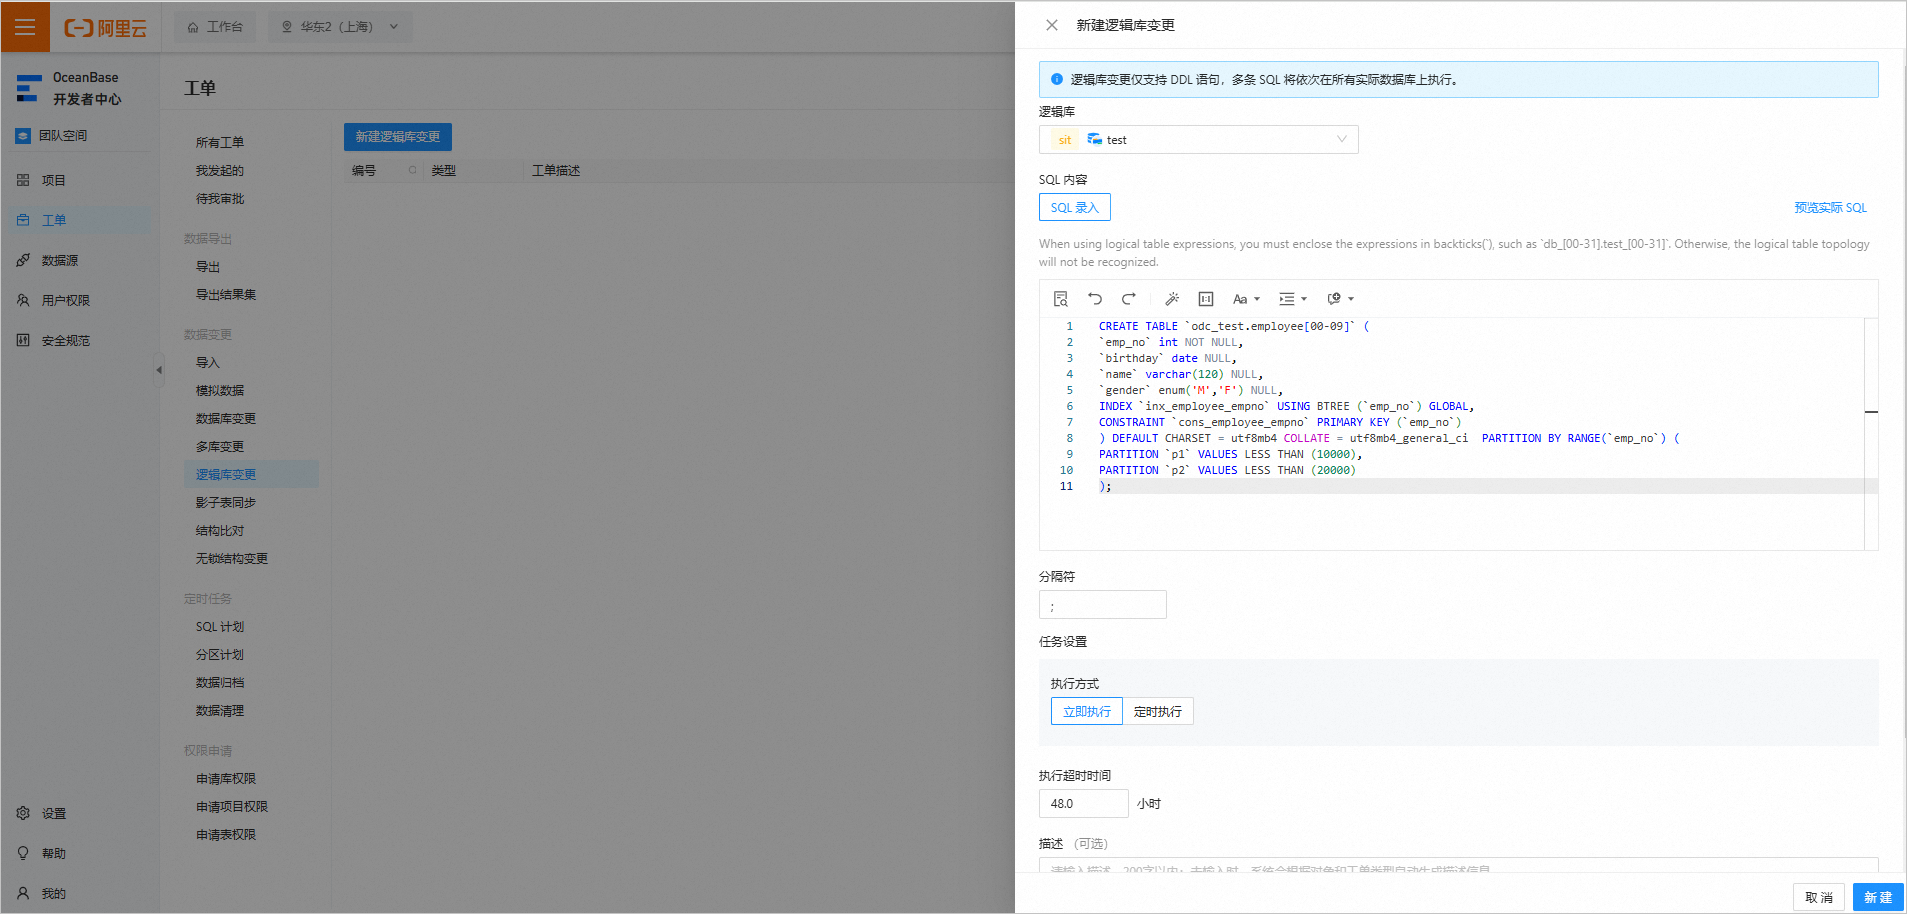
Task: Click the 取消 button
Action: [1819, 897]
